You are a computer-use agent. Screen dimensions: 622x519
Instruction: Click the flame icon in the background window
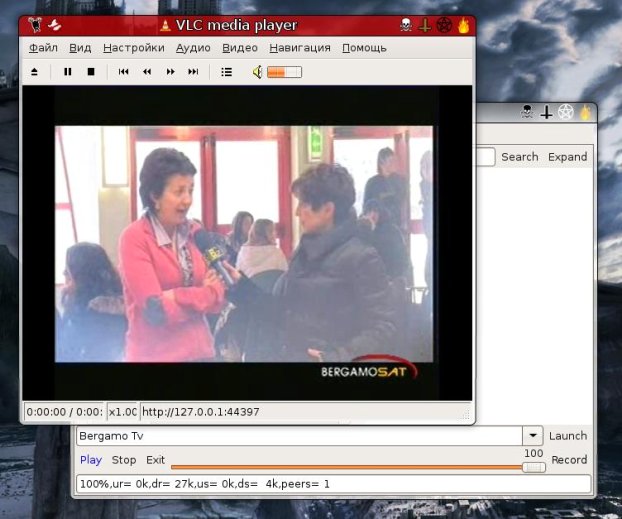click(585, 112)
